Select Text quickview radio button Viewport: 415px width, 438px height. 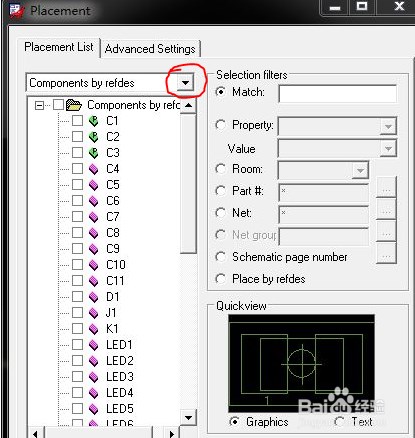pos(339,422)
